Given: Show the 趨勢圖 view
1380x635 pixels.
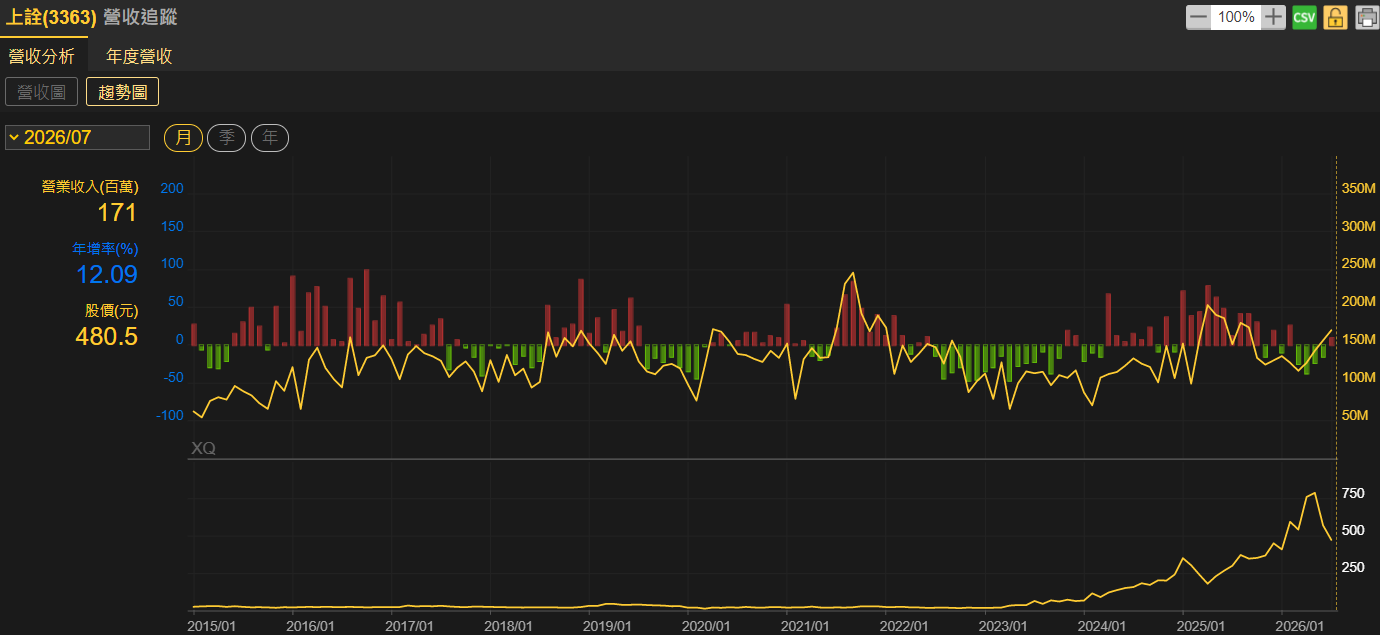Looking at the screenshot, I should click(x=122, y=92).
